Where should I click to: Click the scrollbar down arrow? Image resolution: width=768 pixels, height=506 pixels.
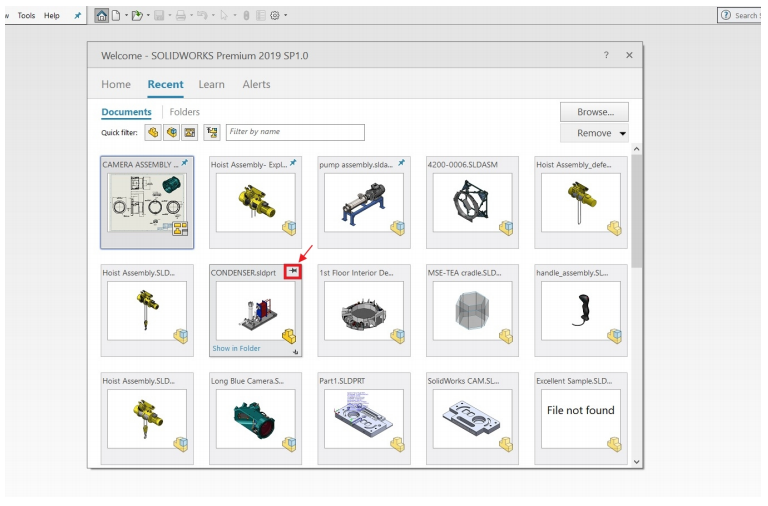click(x=636, y=461)
